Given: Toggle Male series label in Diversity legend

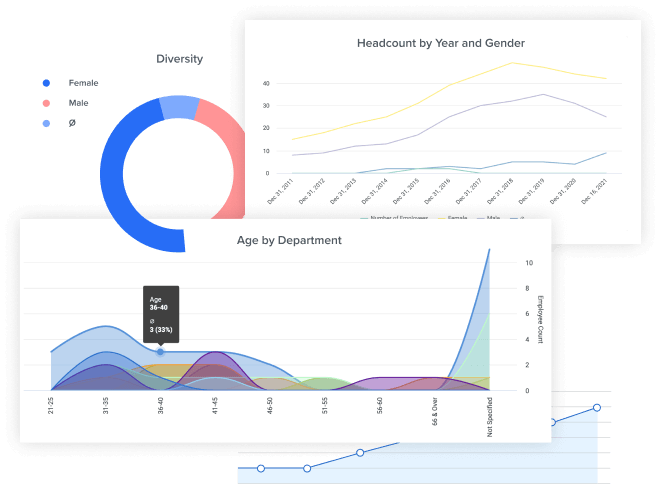Looking at the screenshot, I should [78, 103].
